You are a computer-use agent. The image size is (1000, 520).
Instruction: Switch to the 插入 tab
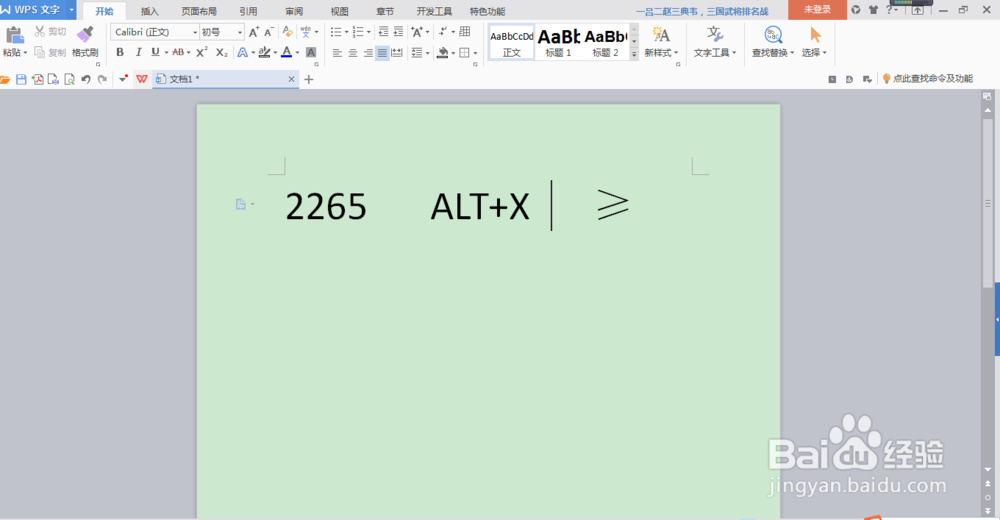click(149, 11)
